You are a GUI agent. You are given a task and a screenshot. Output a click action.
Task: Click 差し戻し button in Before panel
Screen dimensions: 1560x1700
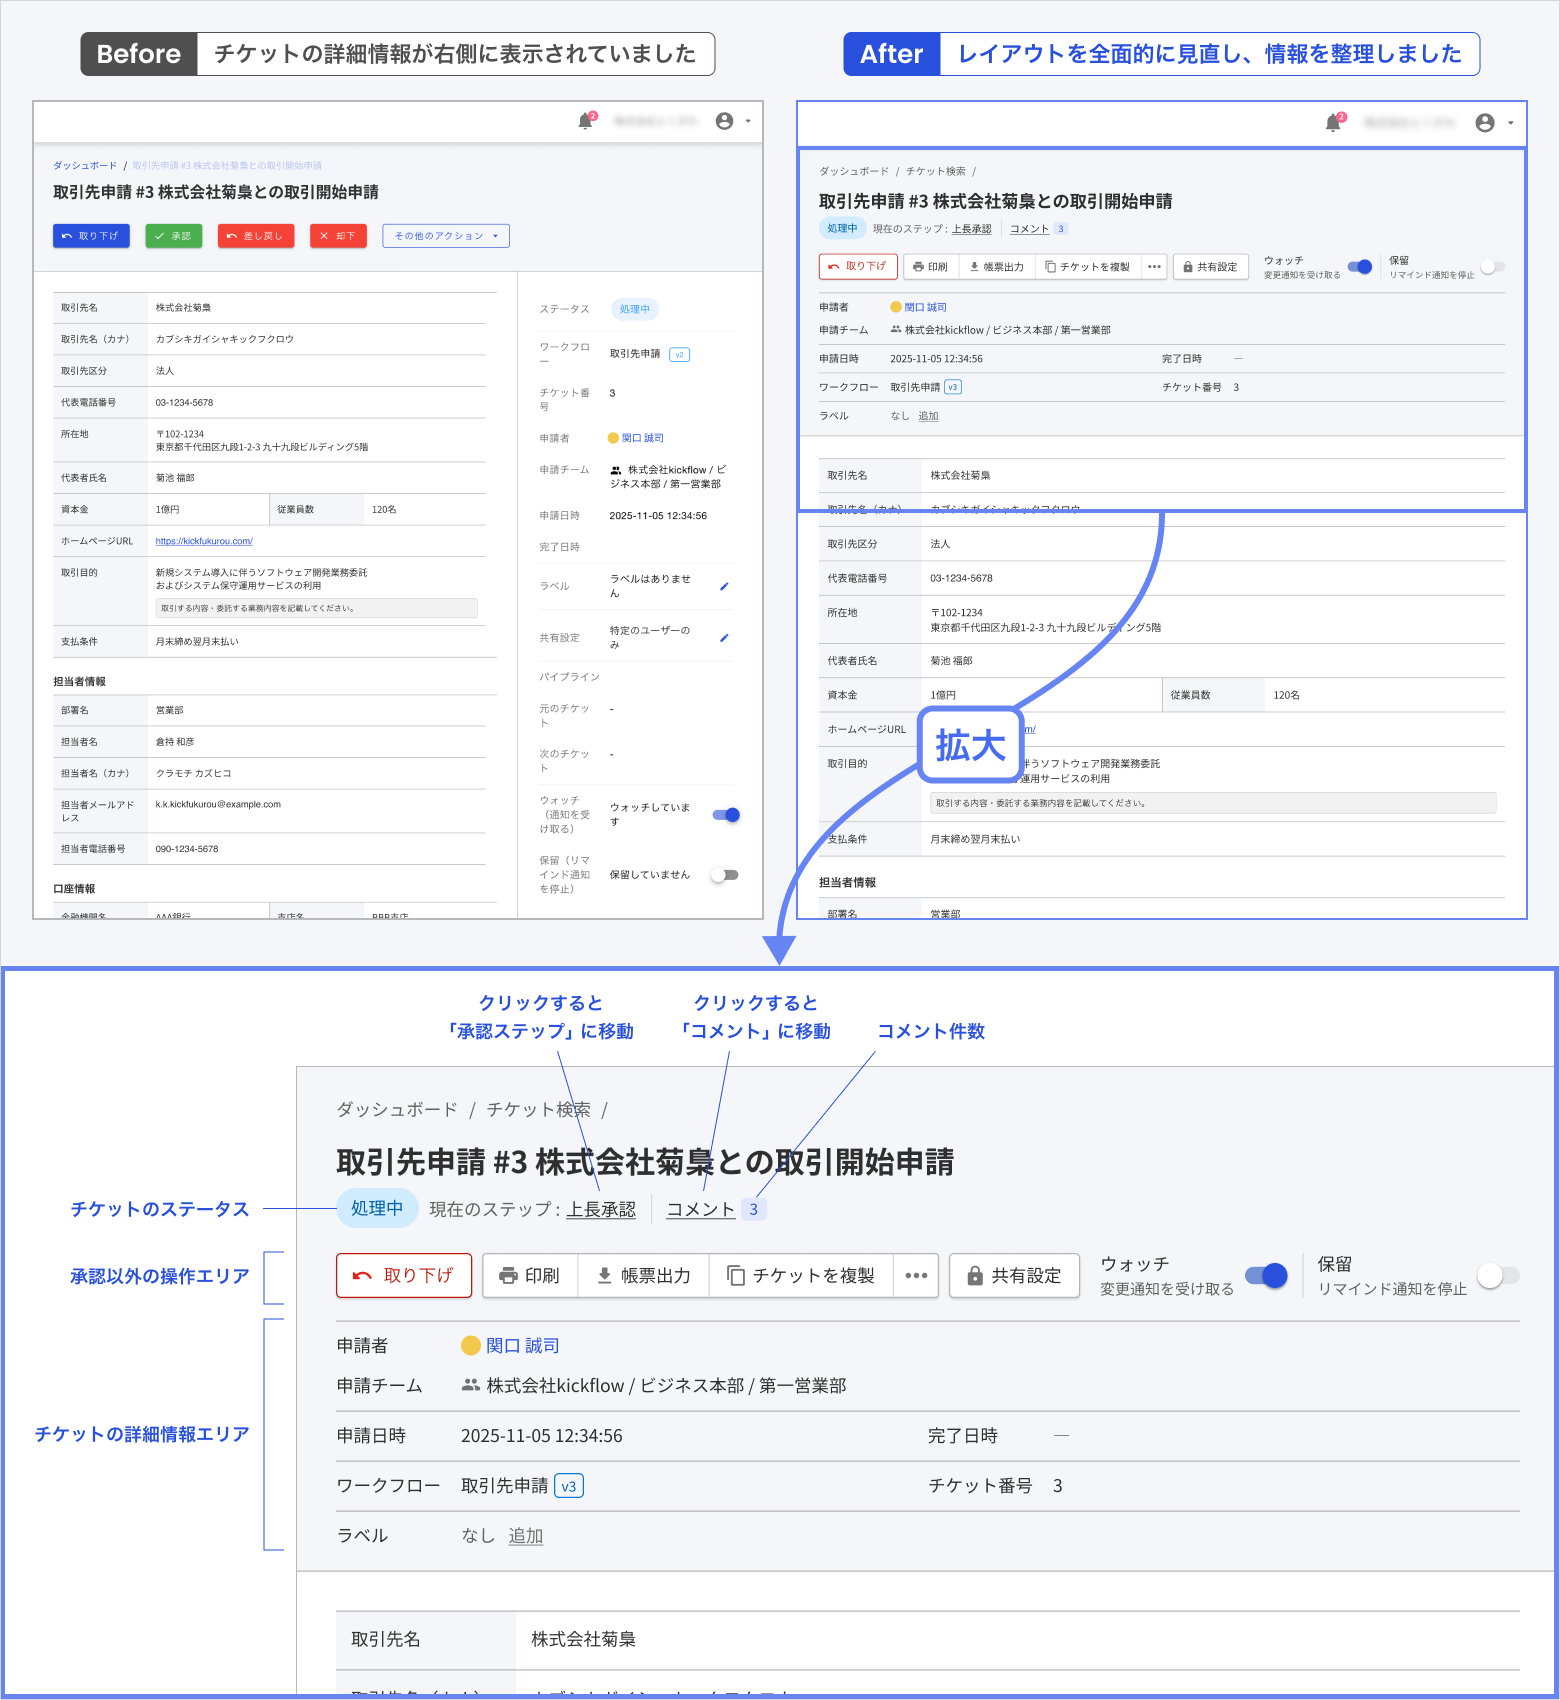[x=256, y=236]
